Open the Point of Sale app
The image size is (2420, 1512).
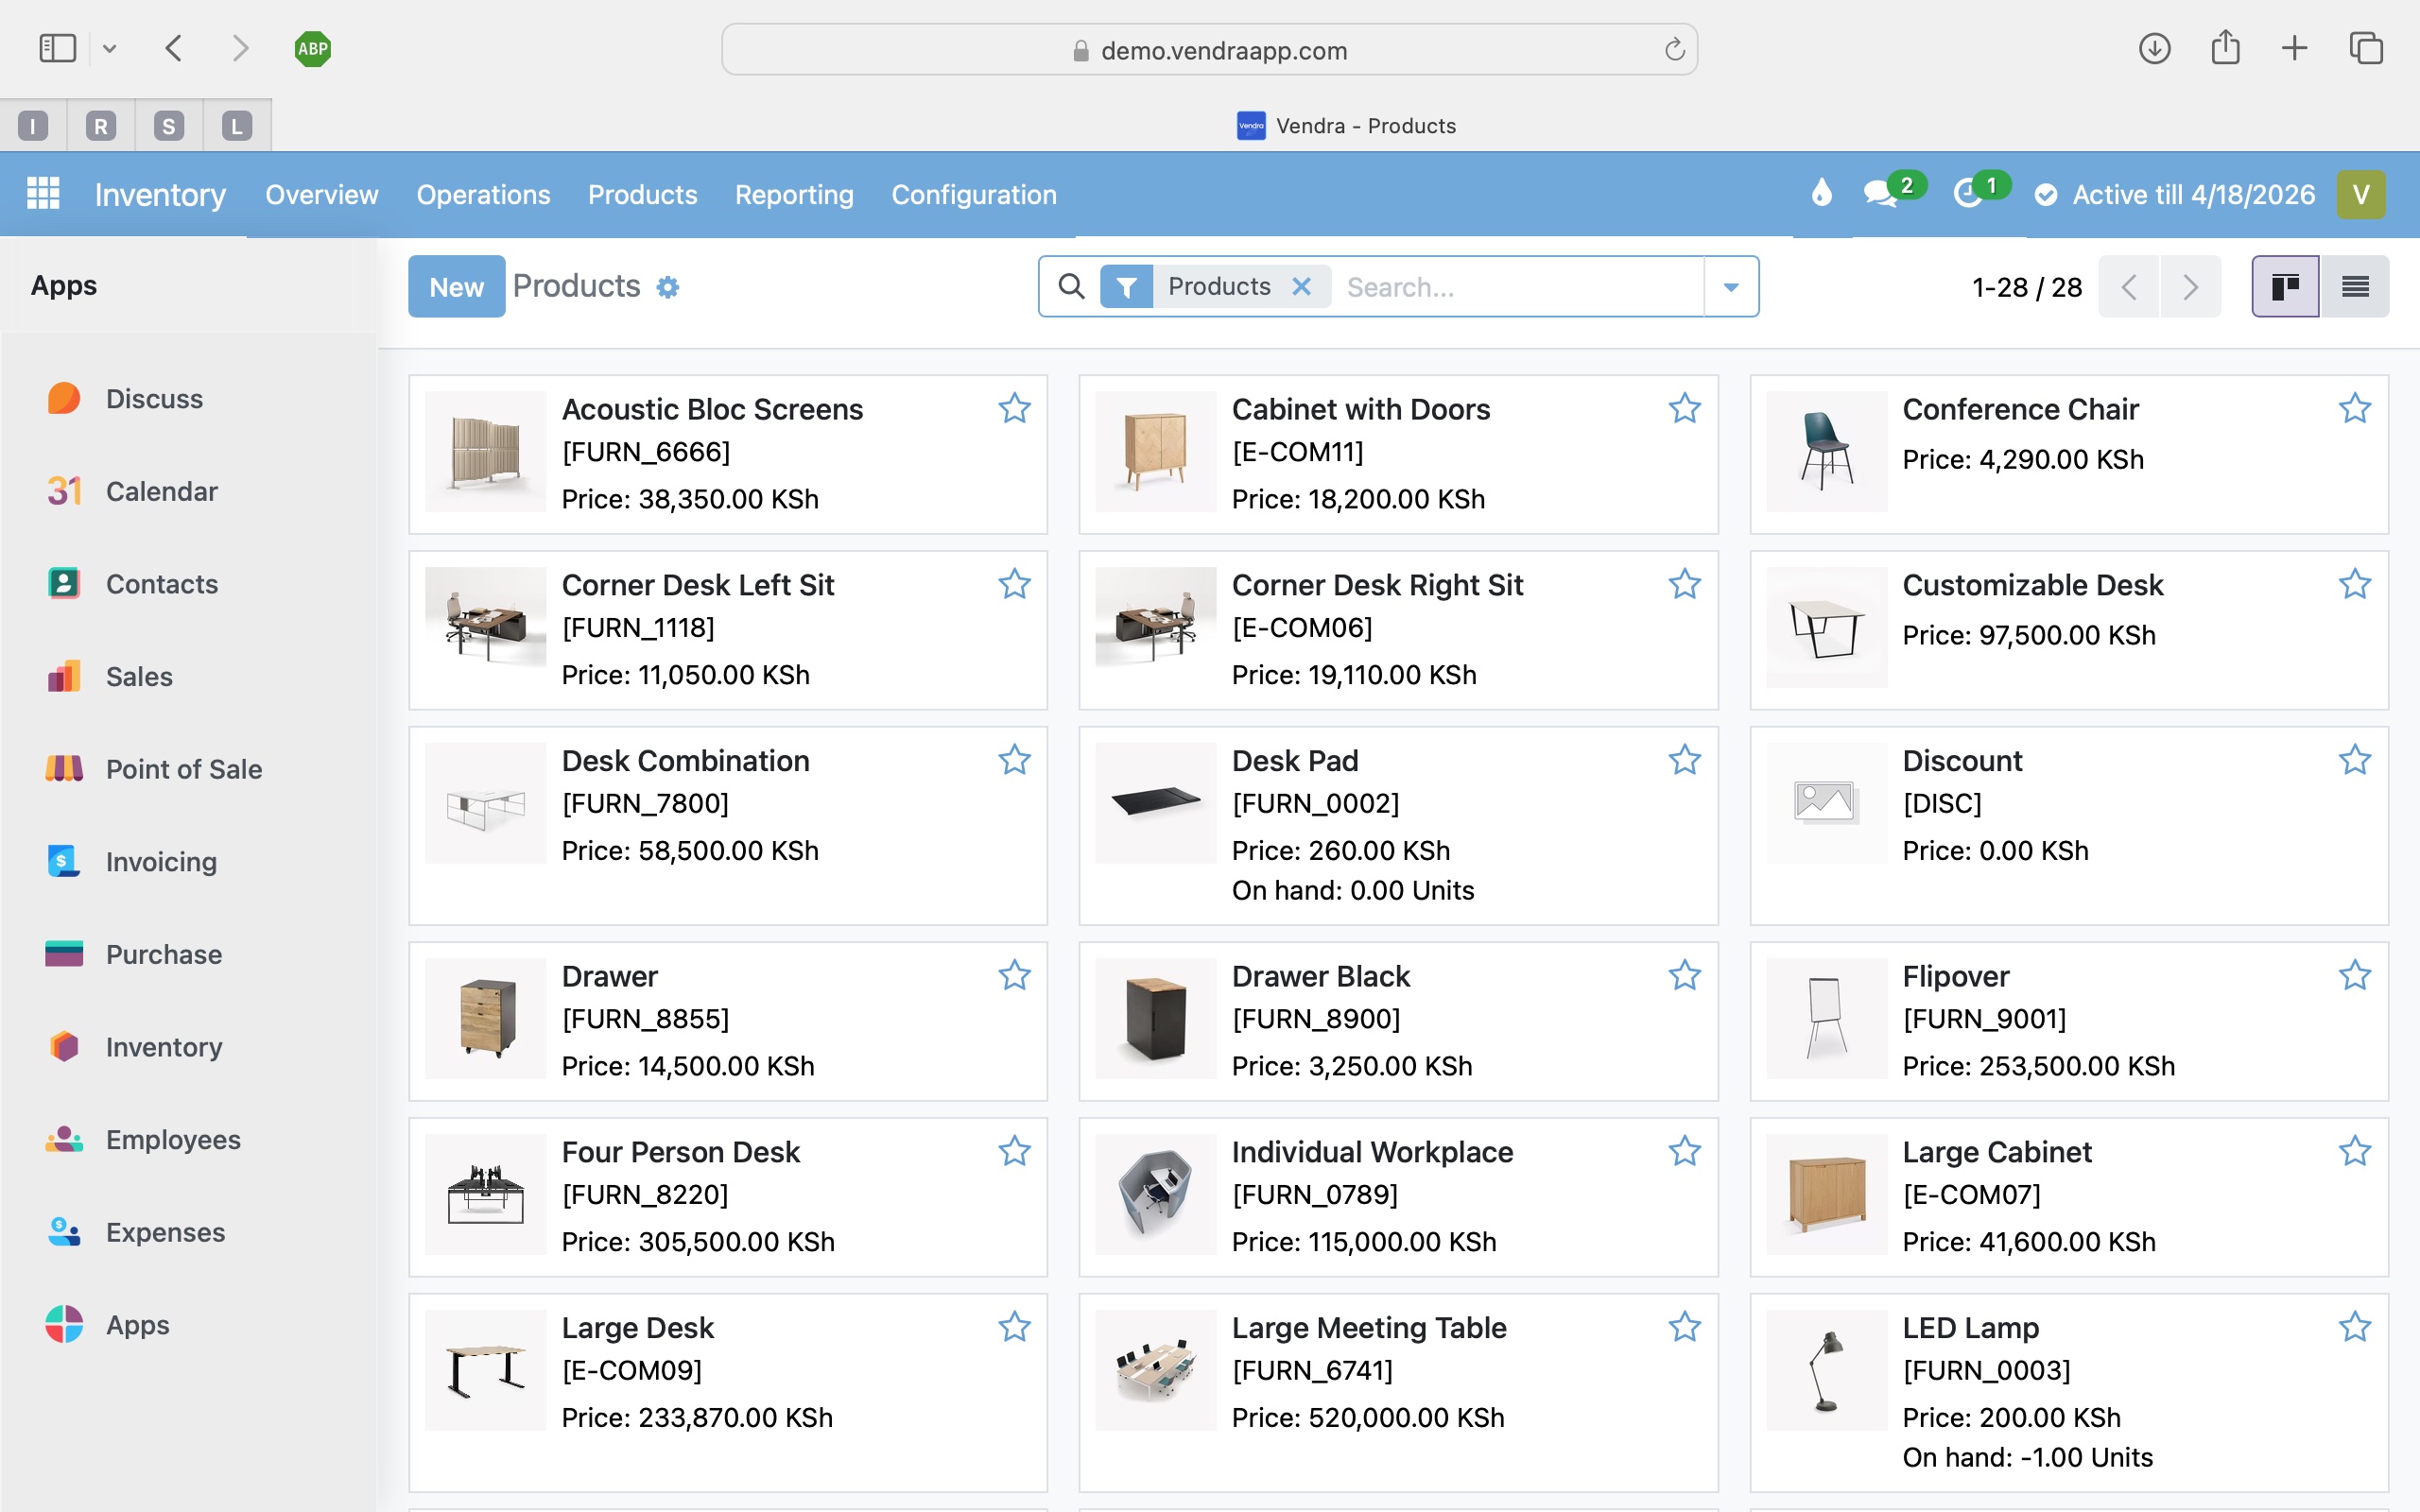tap(183, 769)
